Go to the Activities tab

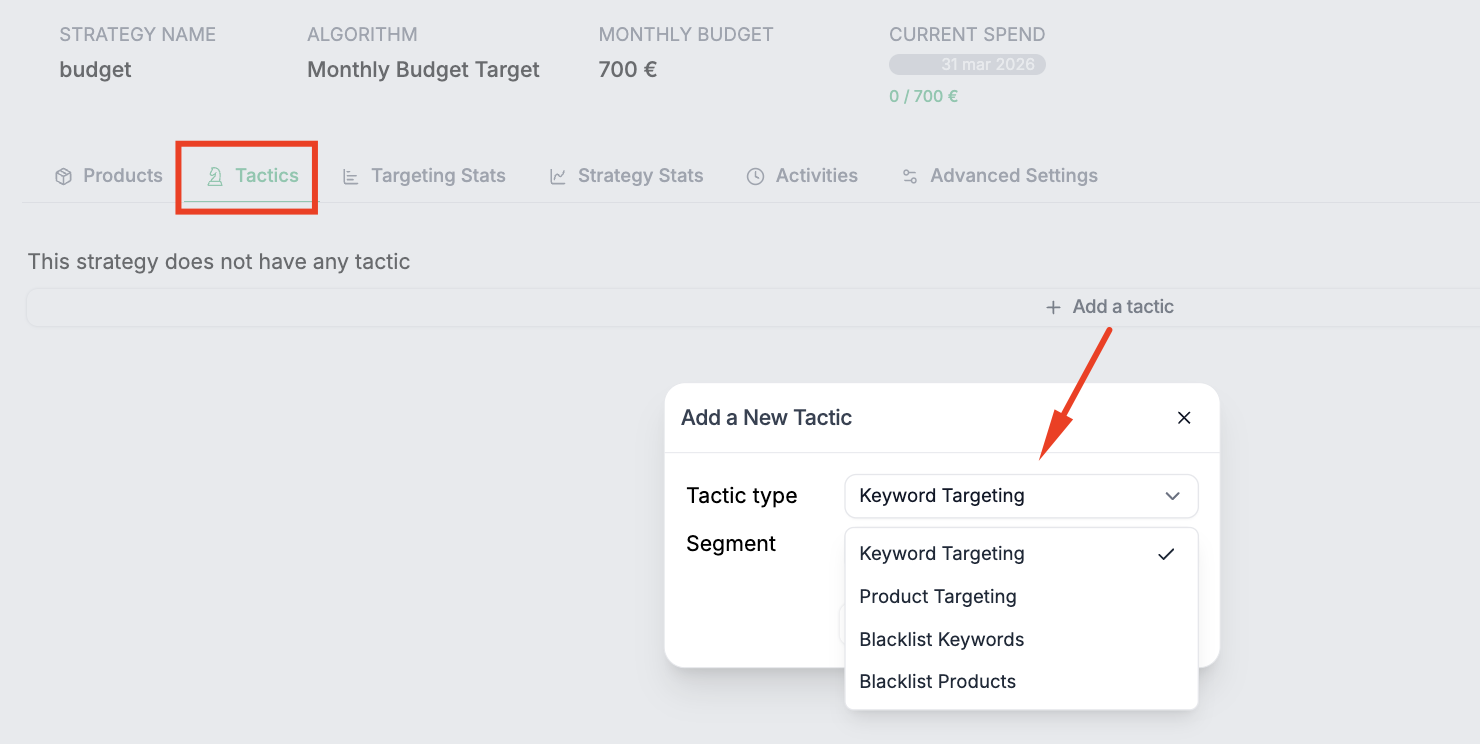pos(816,176)
